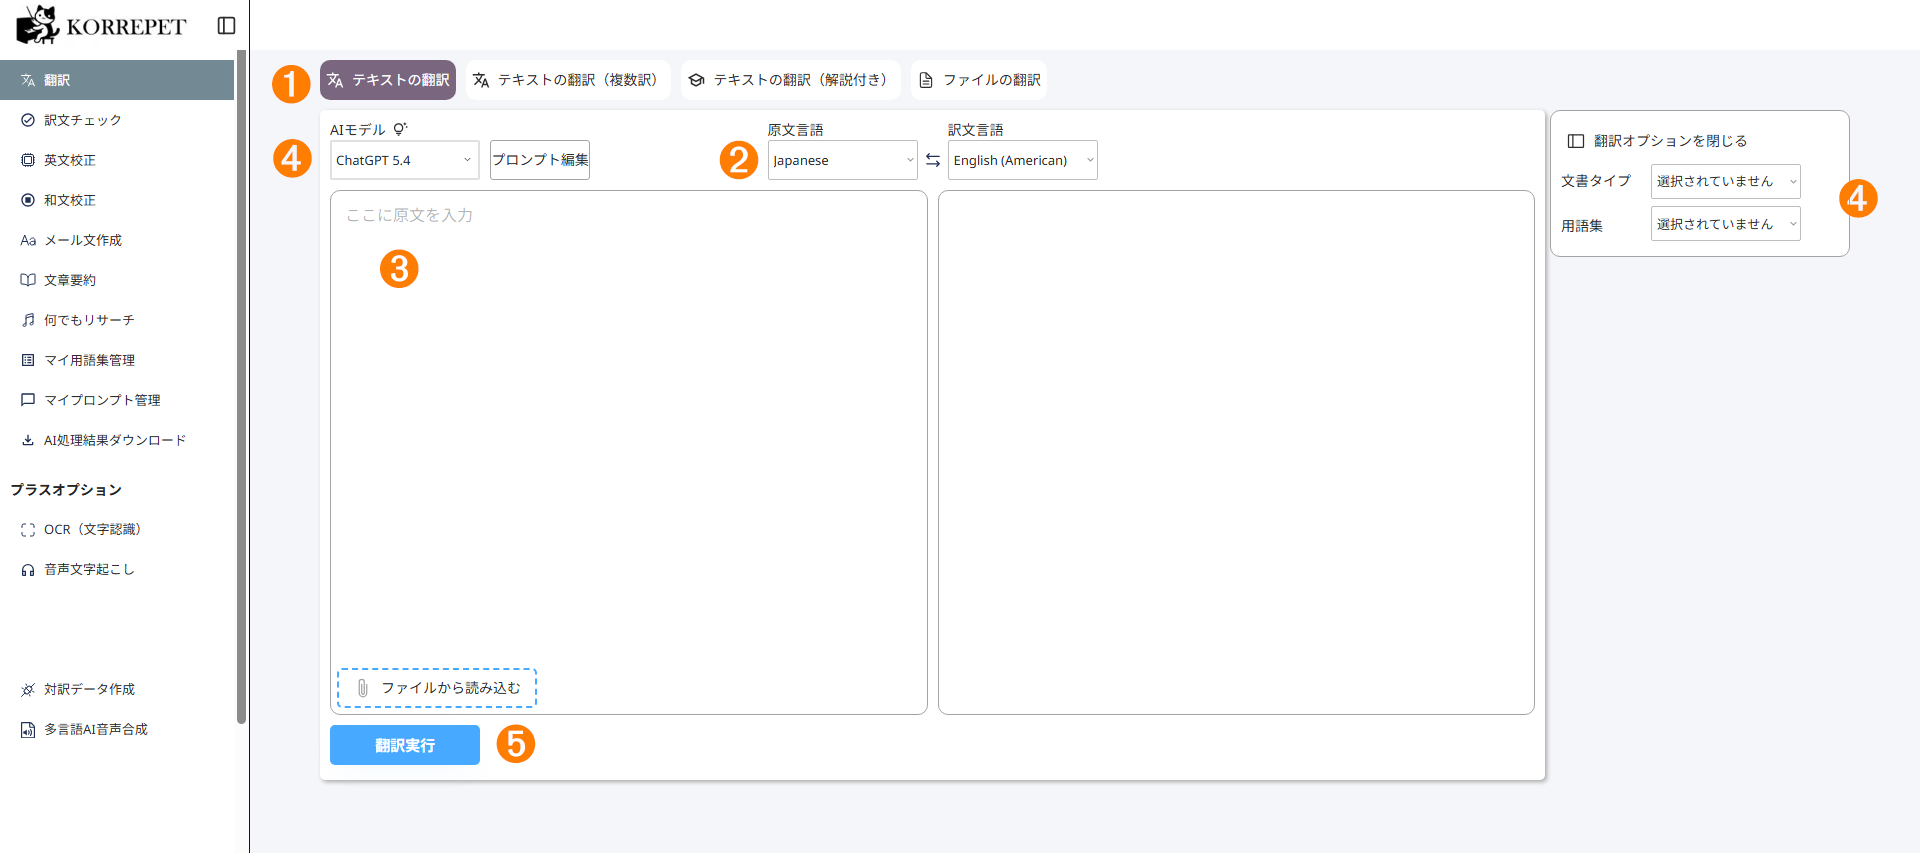The width and height of the screenshot is (1921, 853).
Task: Go to 何でもリサーチ
Action: [117, 320]
